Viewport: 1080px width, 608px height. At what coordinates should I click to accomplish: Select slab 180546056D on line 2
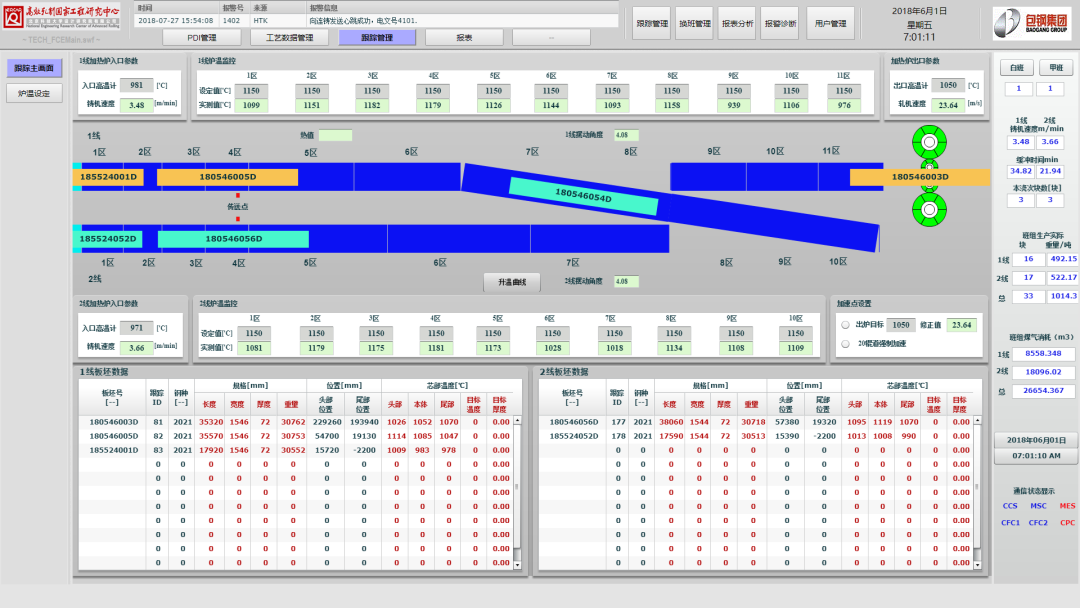[x=233, y=239]
